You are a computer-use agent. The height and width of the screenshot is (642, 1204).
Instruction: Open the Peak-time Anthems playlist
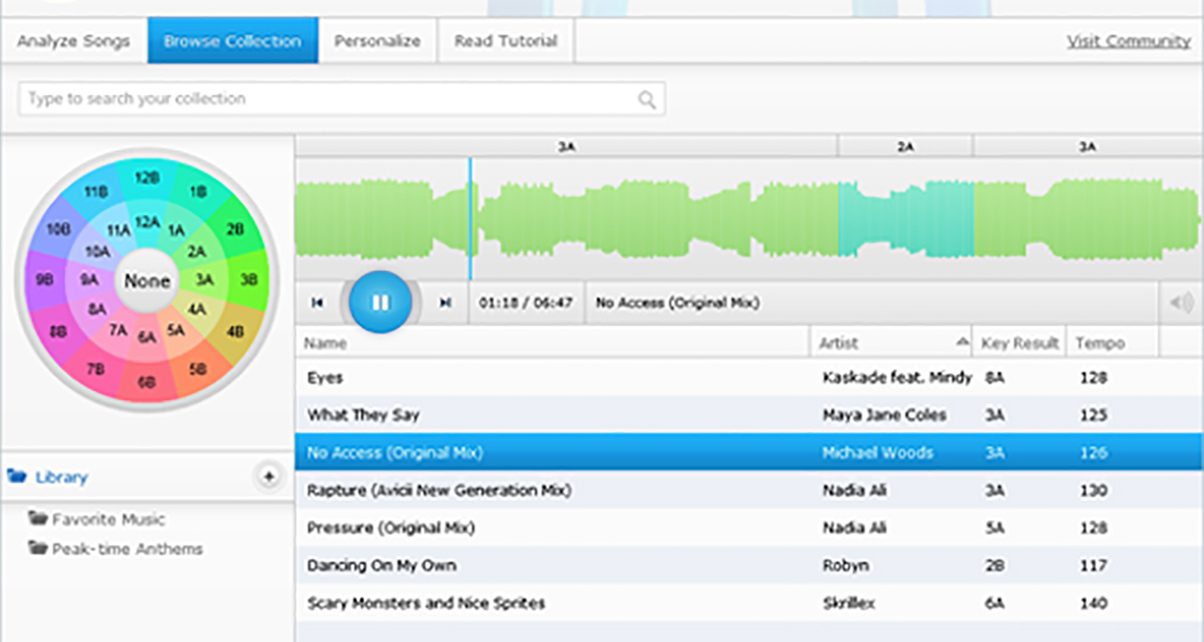pyautogui.click(x=127, y=549)
